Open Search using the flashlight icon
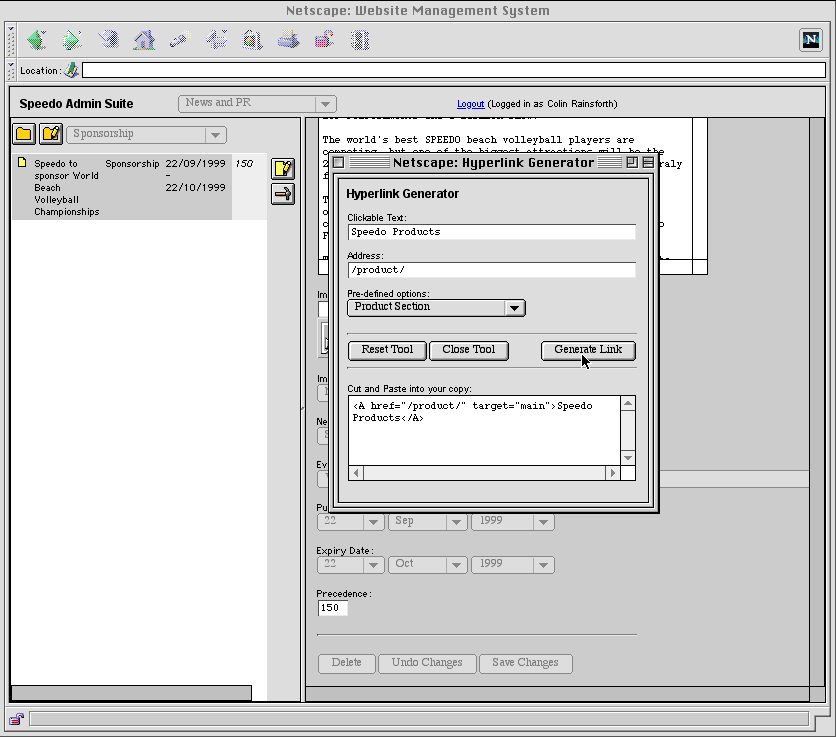This screenshot has width=836, height=737. (x=180, y=40)
